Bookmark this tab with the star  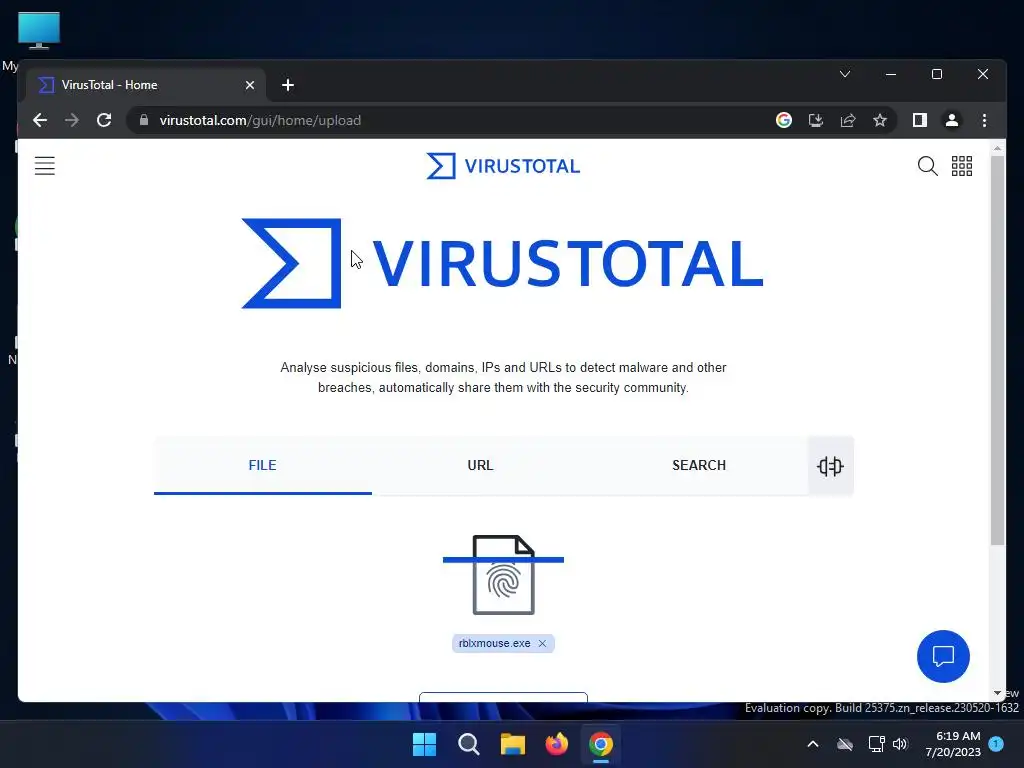880,120
